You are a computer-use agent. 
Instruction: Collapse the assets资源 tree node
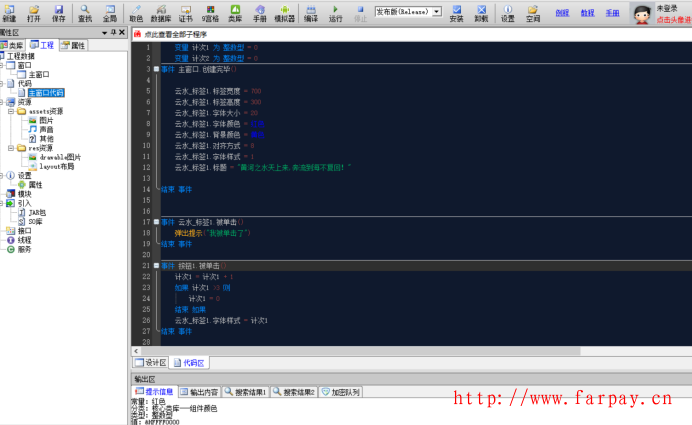11,111
